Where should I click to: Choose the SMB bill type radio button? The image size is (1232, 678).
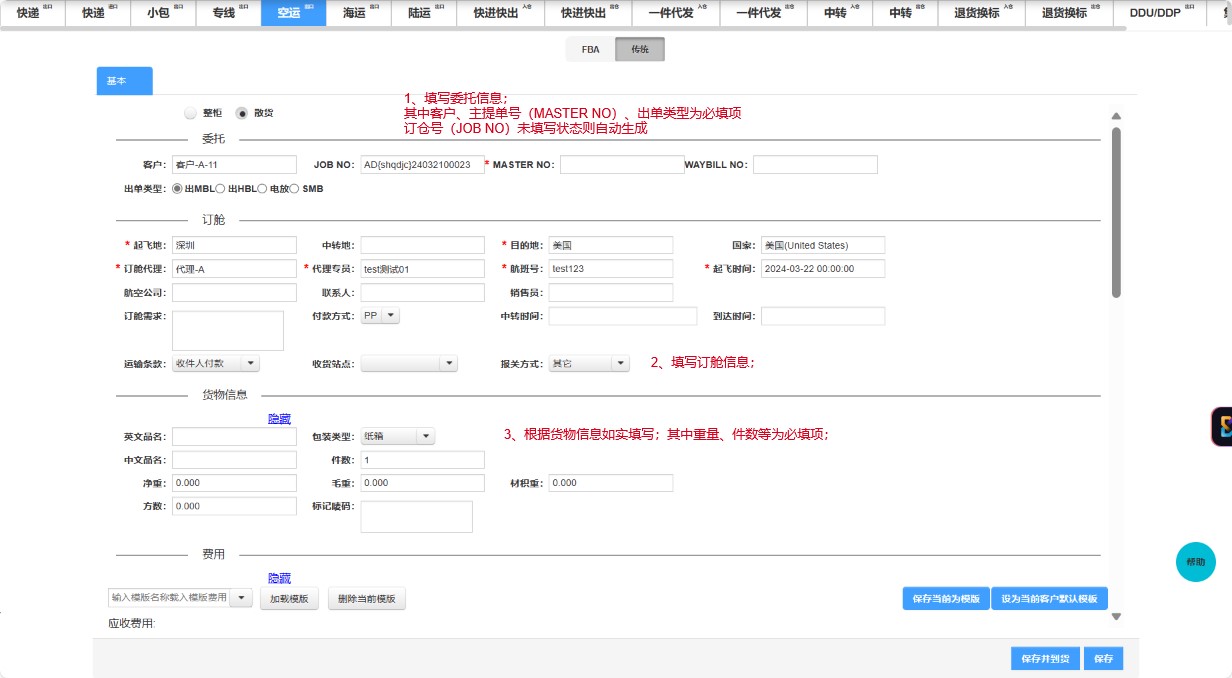pos(294,188)
